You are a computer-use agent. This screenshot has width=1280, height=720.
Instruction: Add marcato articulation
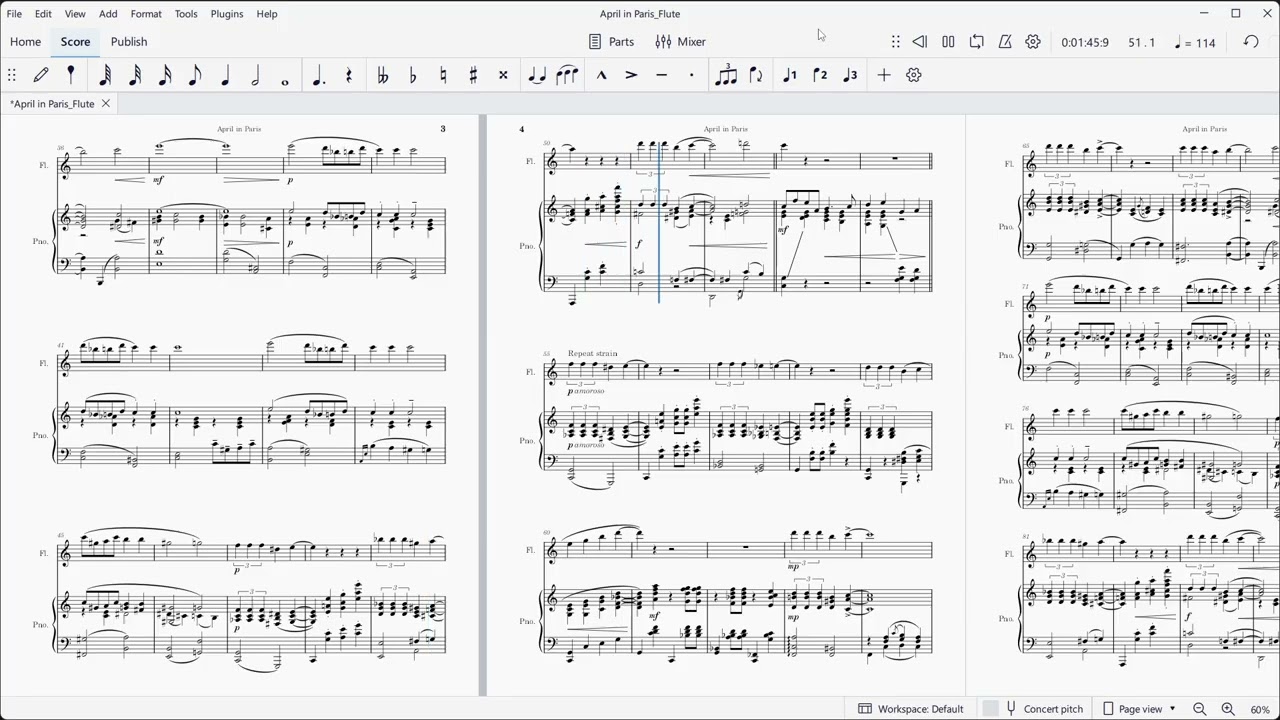pyautogui.click(x=601, y=75)
